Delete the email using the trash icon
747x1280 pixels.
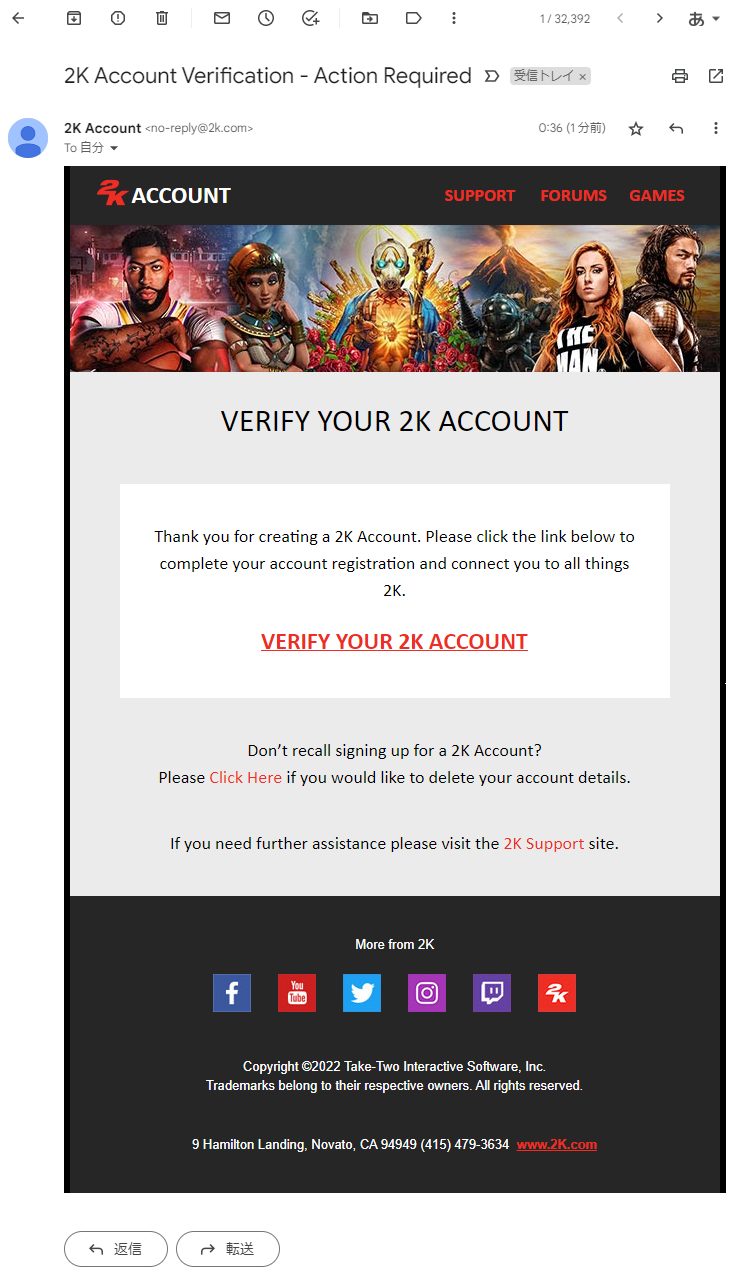click(x=162, y=18)
